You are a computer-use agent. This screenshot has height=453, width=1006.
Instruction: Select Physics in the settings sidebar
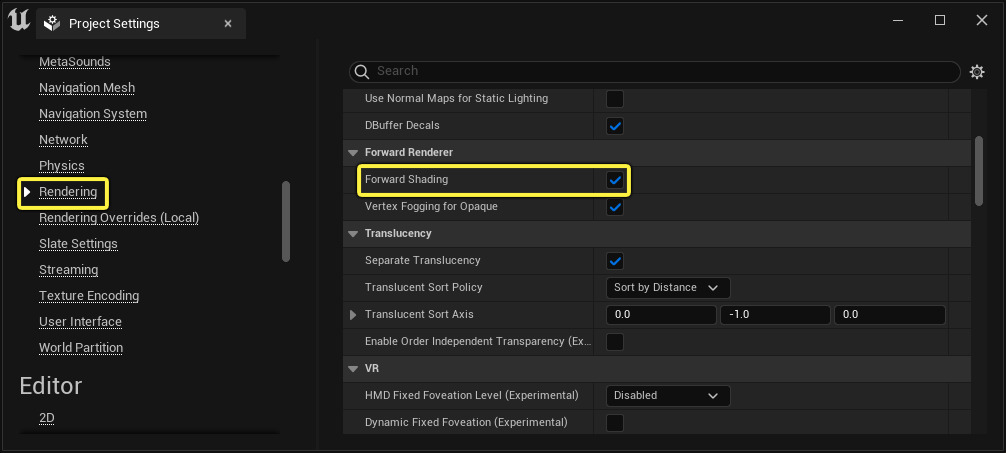(62, 166)
